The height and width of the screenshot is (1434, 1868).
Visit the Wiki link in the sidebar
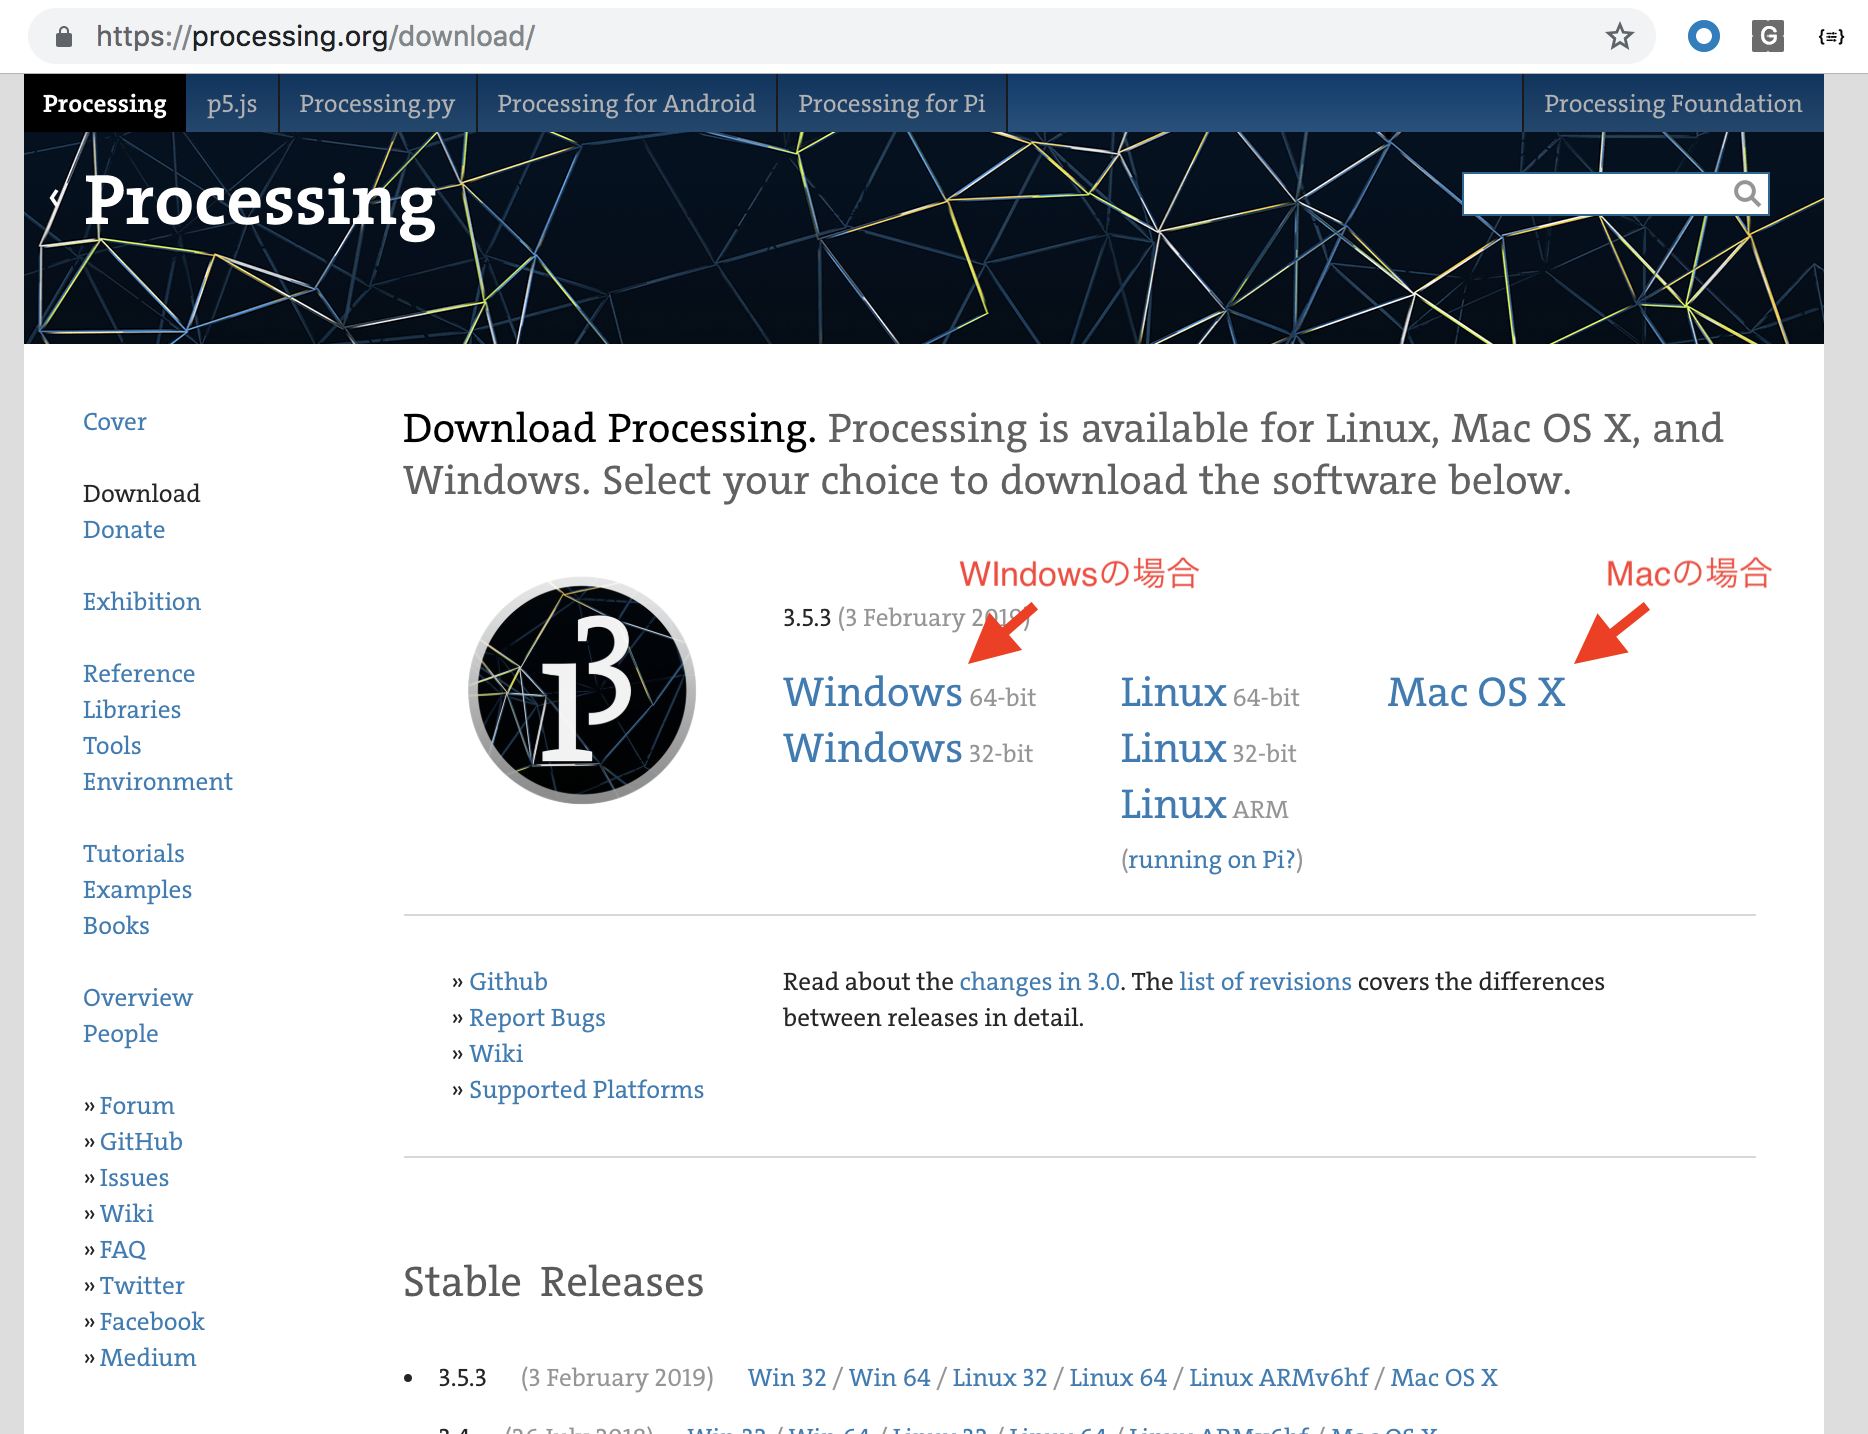pos(127,1214)
